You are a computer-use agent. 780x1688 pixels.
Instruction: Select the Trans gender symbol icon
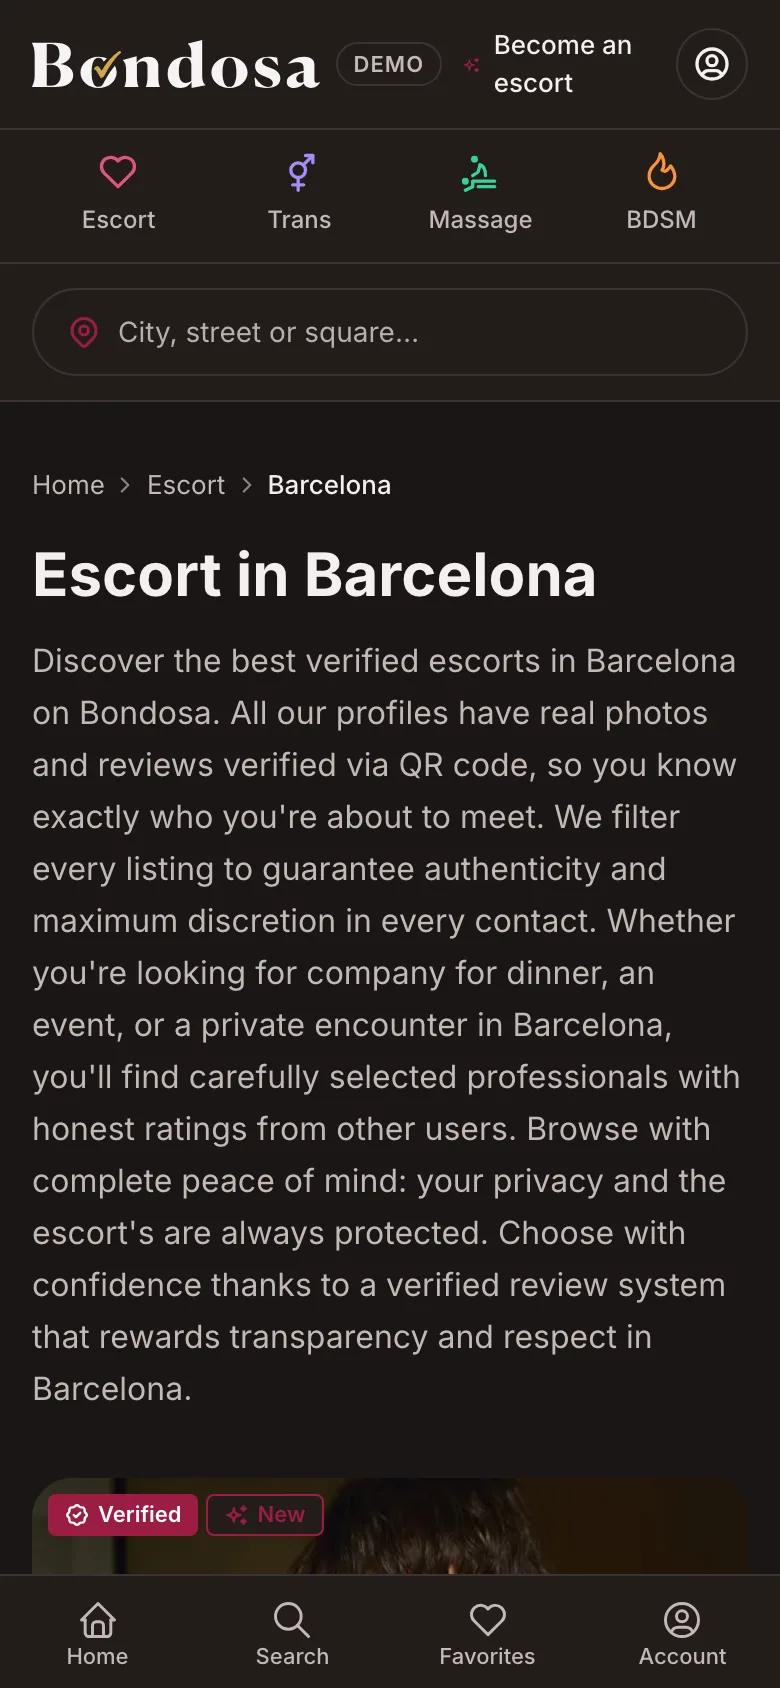(300, 172)
